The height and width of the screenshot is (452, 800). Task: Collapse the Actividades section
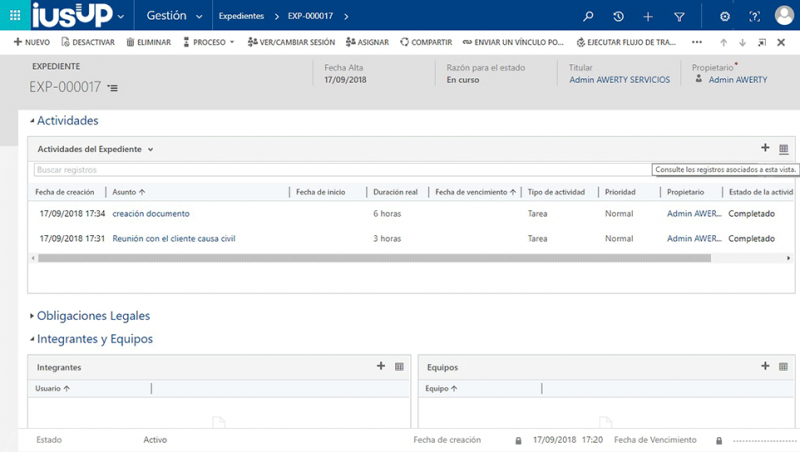[x=64, y=121]
